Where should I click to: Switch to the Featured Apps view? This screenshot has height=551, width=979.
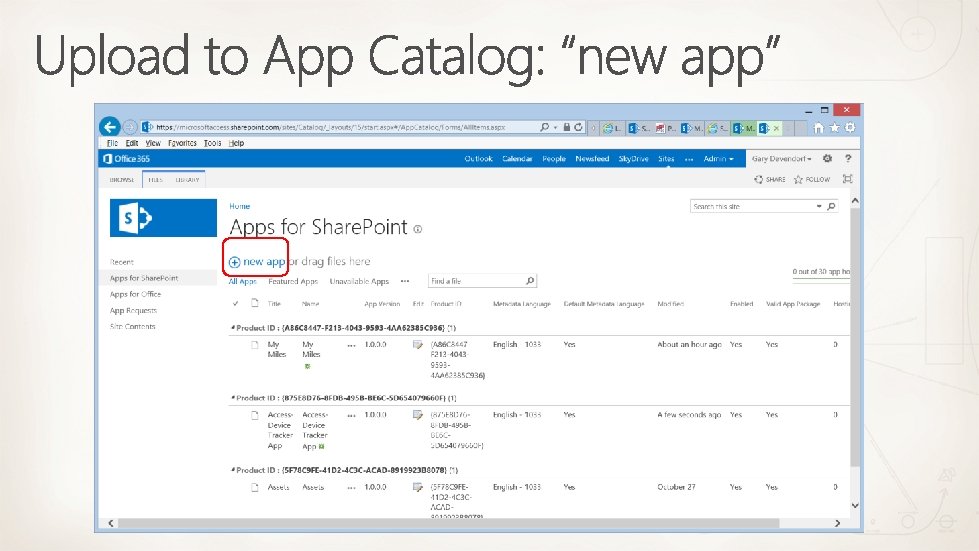tap(293, 281)
